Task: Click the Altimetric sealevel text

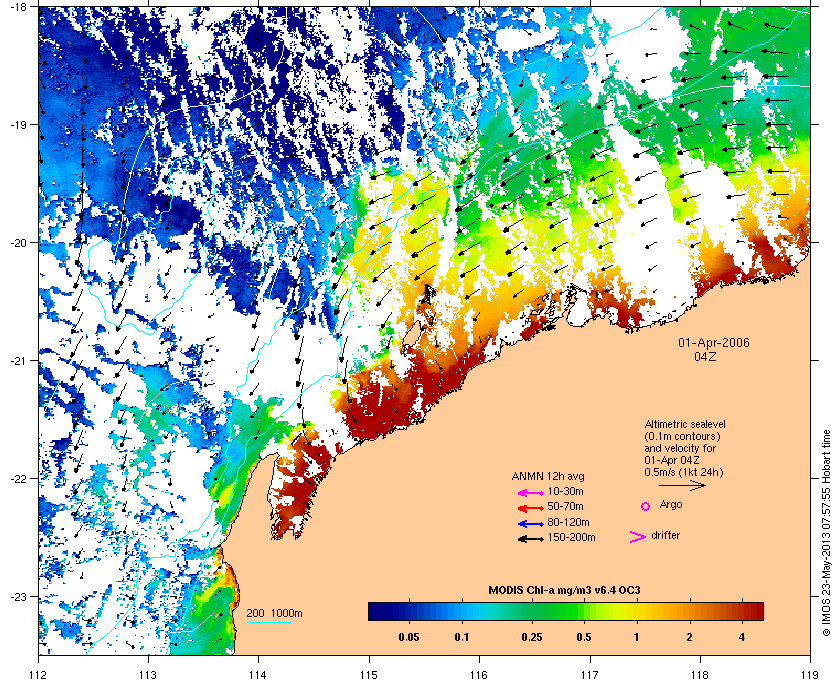Action: click(685, 424)
